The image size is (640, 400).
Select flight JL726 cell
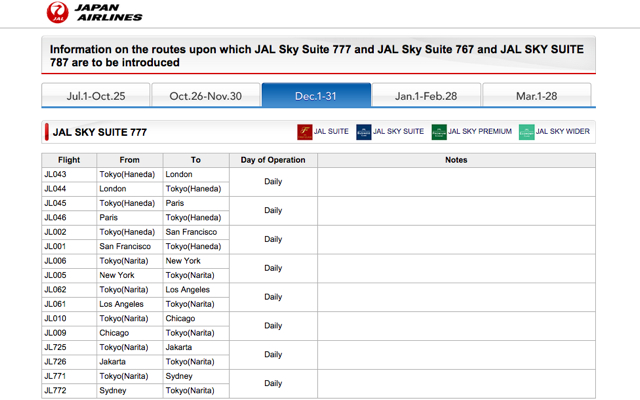(x=69, y=362)
